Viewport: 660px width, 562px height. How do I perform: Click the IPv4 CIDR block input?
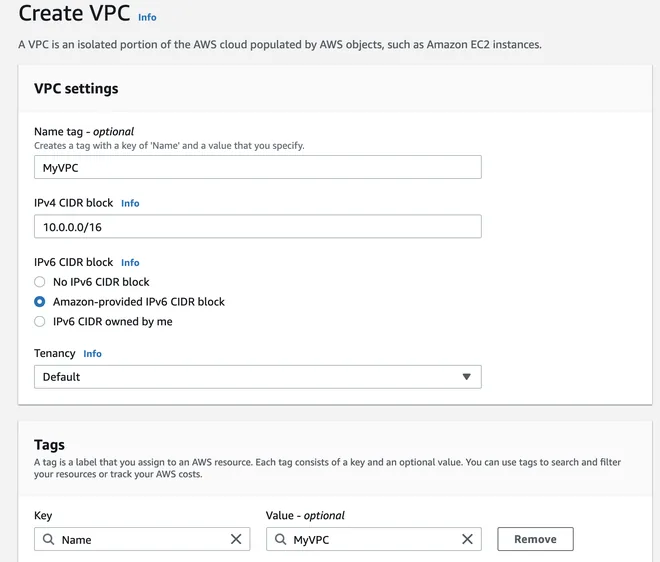(x=258, y=226)
